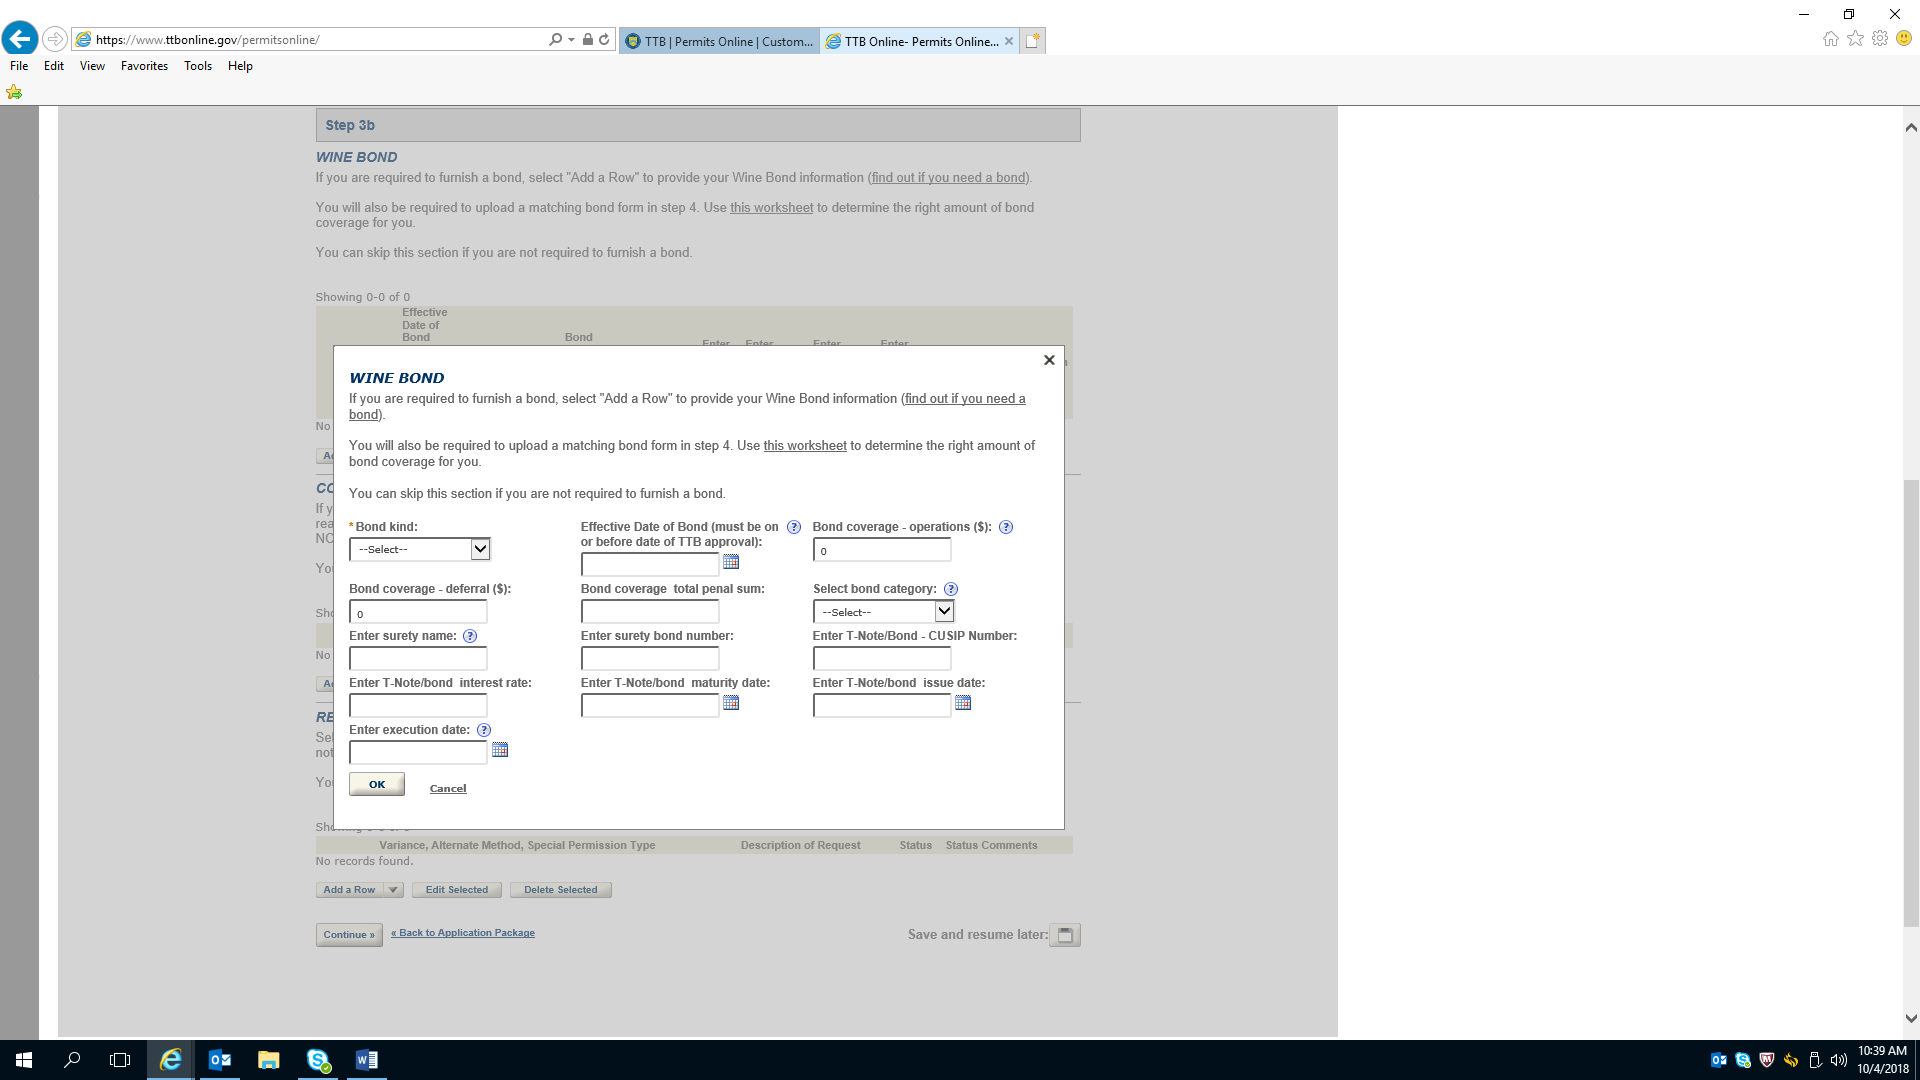This screenshot has height=1080, width=1920.
Task: Click the Bond coverage total penal sum field
Action: point(650,612)
